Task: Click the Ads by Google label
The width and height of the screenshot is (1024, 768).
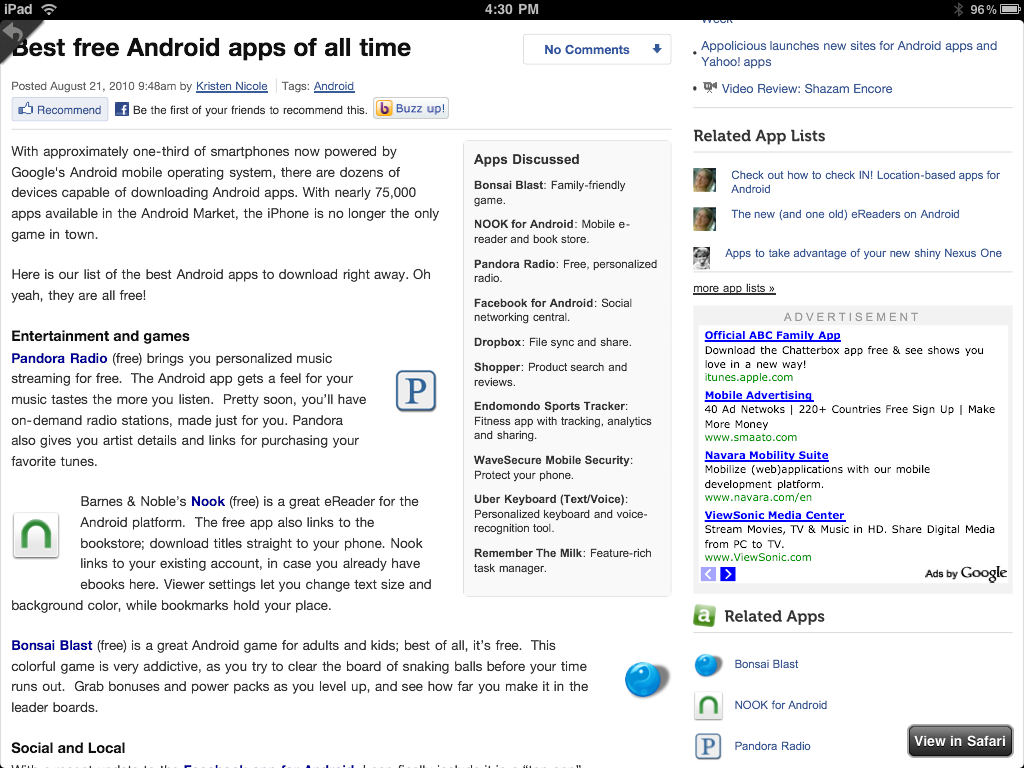Action: pos(966,573)
